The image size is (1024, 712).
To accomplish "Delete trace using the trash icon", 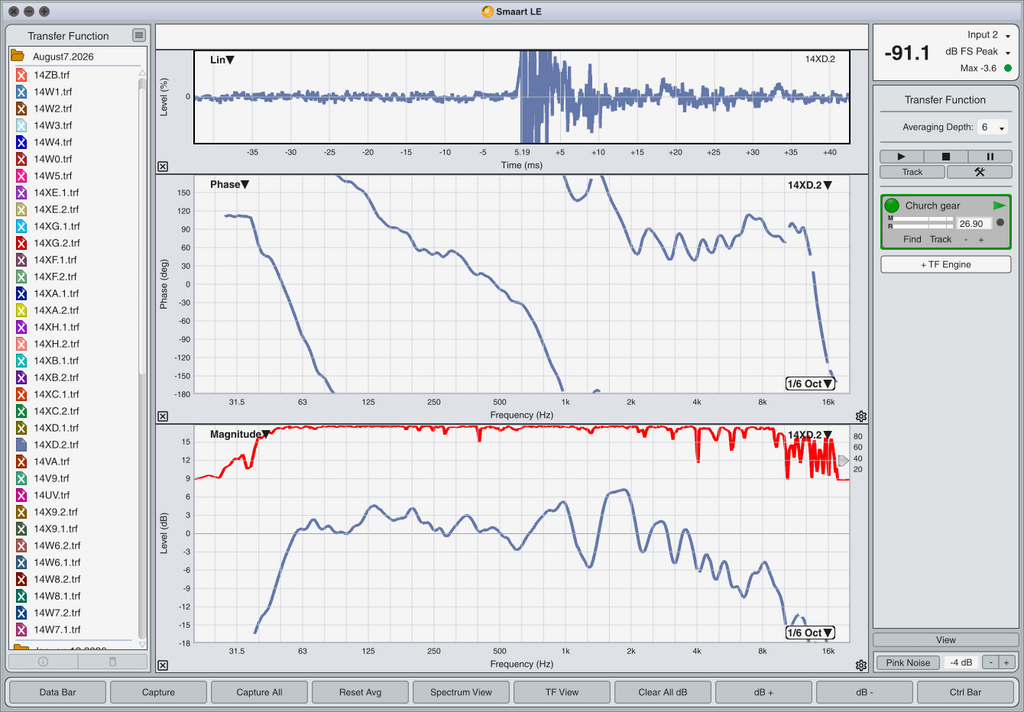I will click(x=112, y=661).
